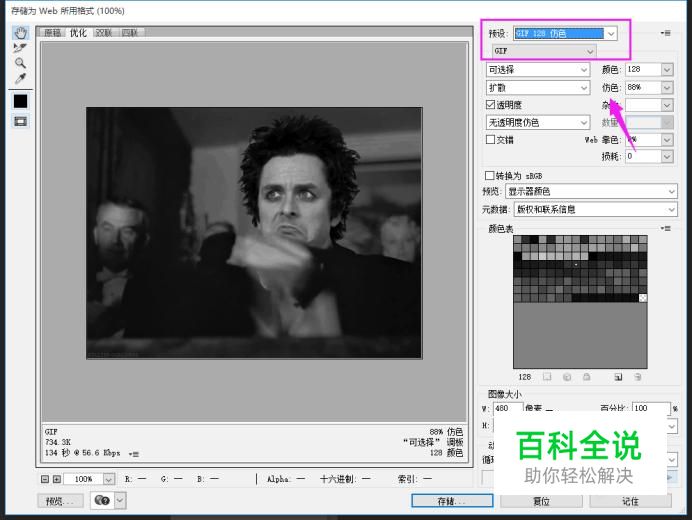The image size is (692, 520).
Task: Click the new color icon in color table
Action: (x=618, y=377)
